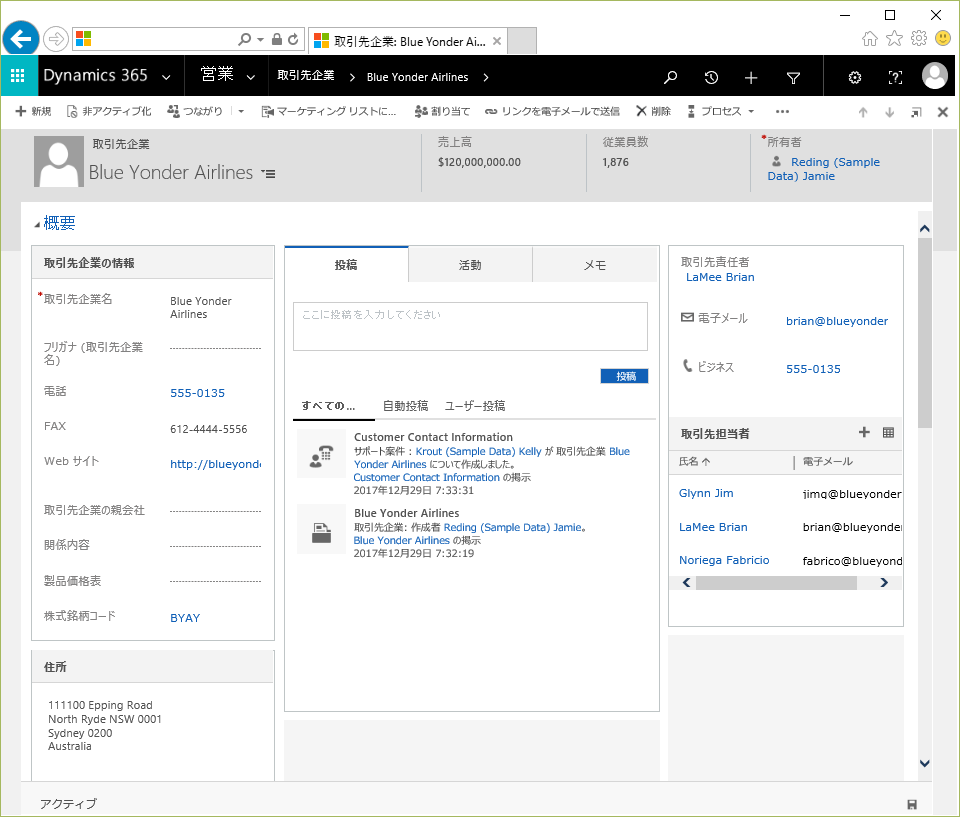
Task: Expand 営業 area dropdown chevron
Action: pyautogui.click(x=250, y=78)
